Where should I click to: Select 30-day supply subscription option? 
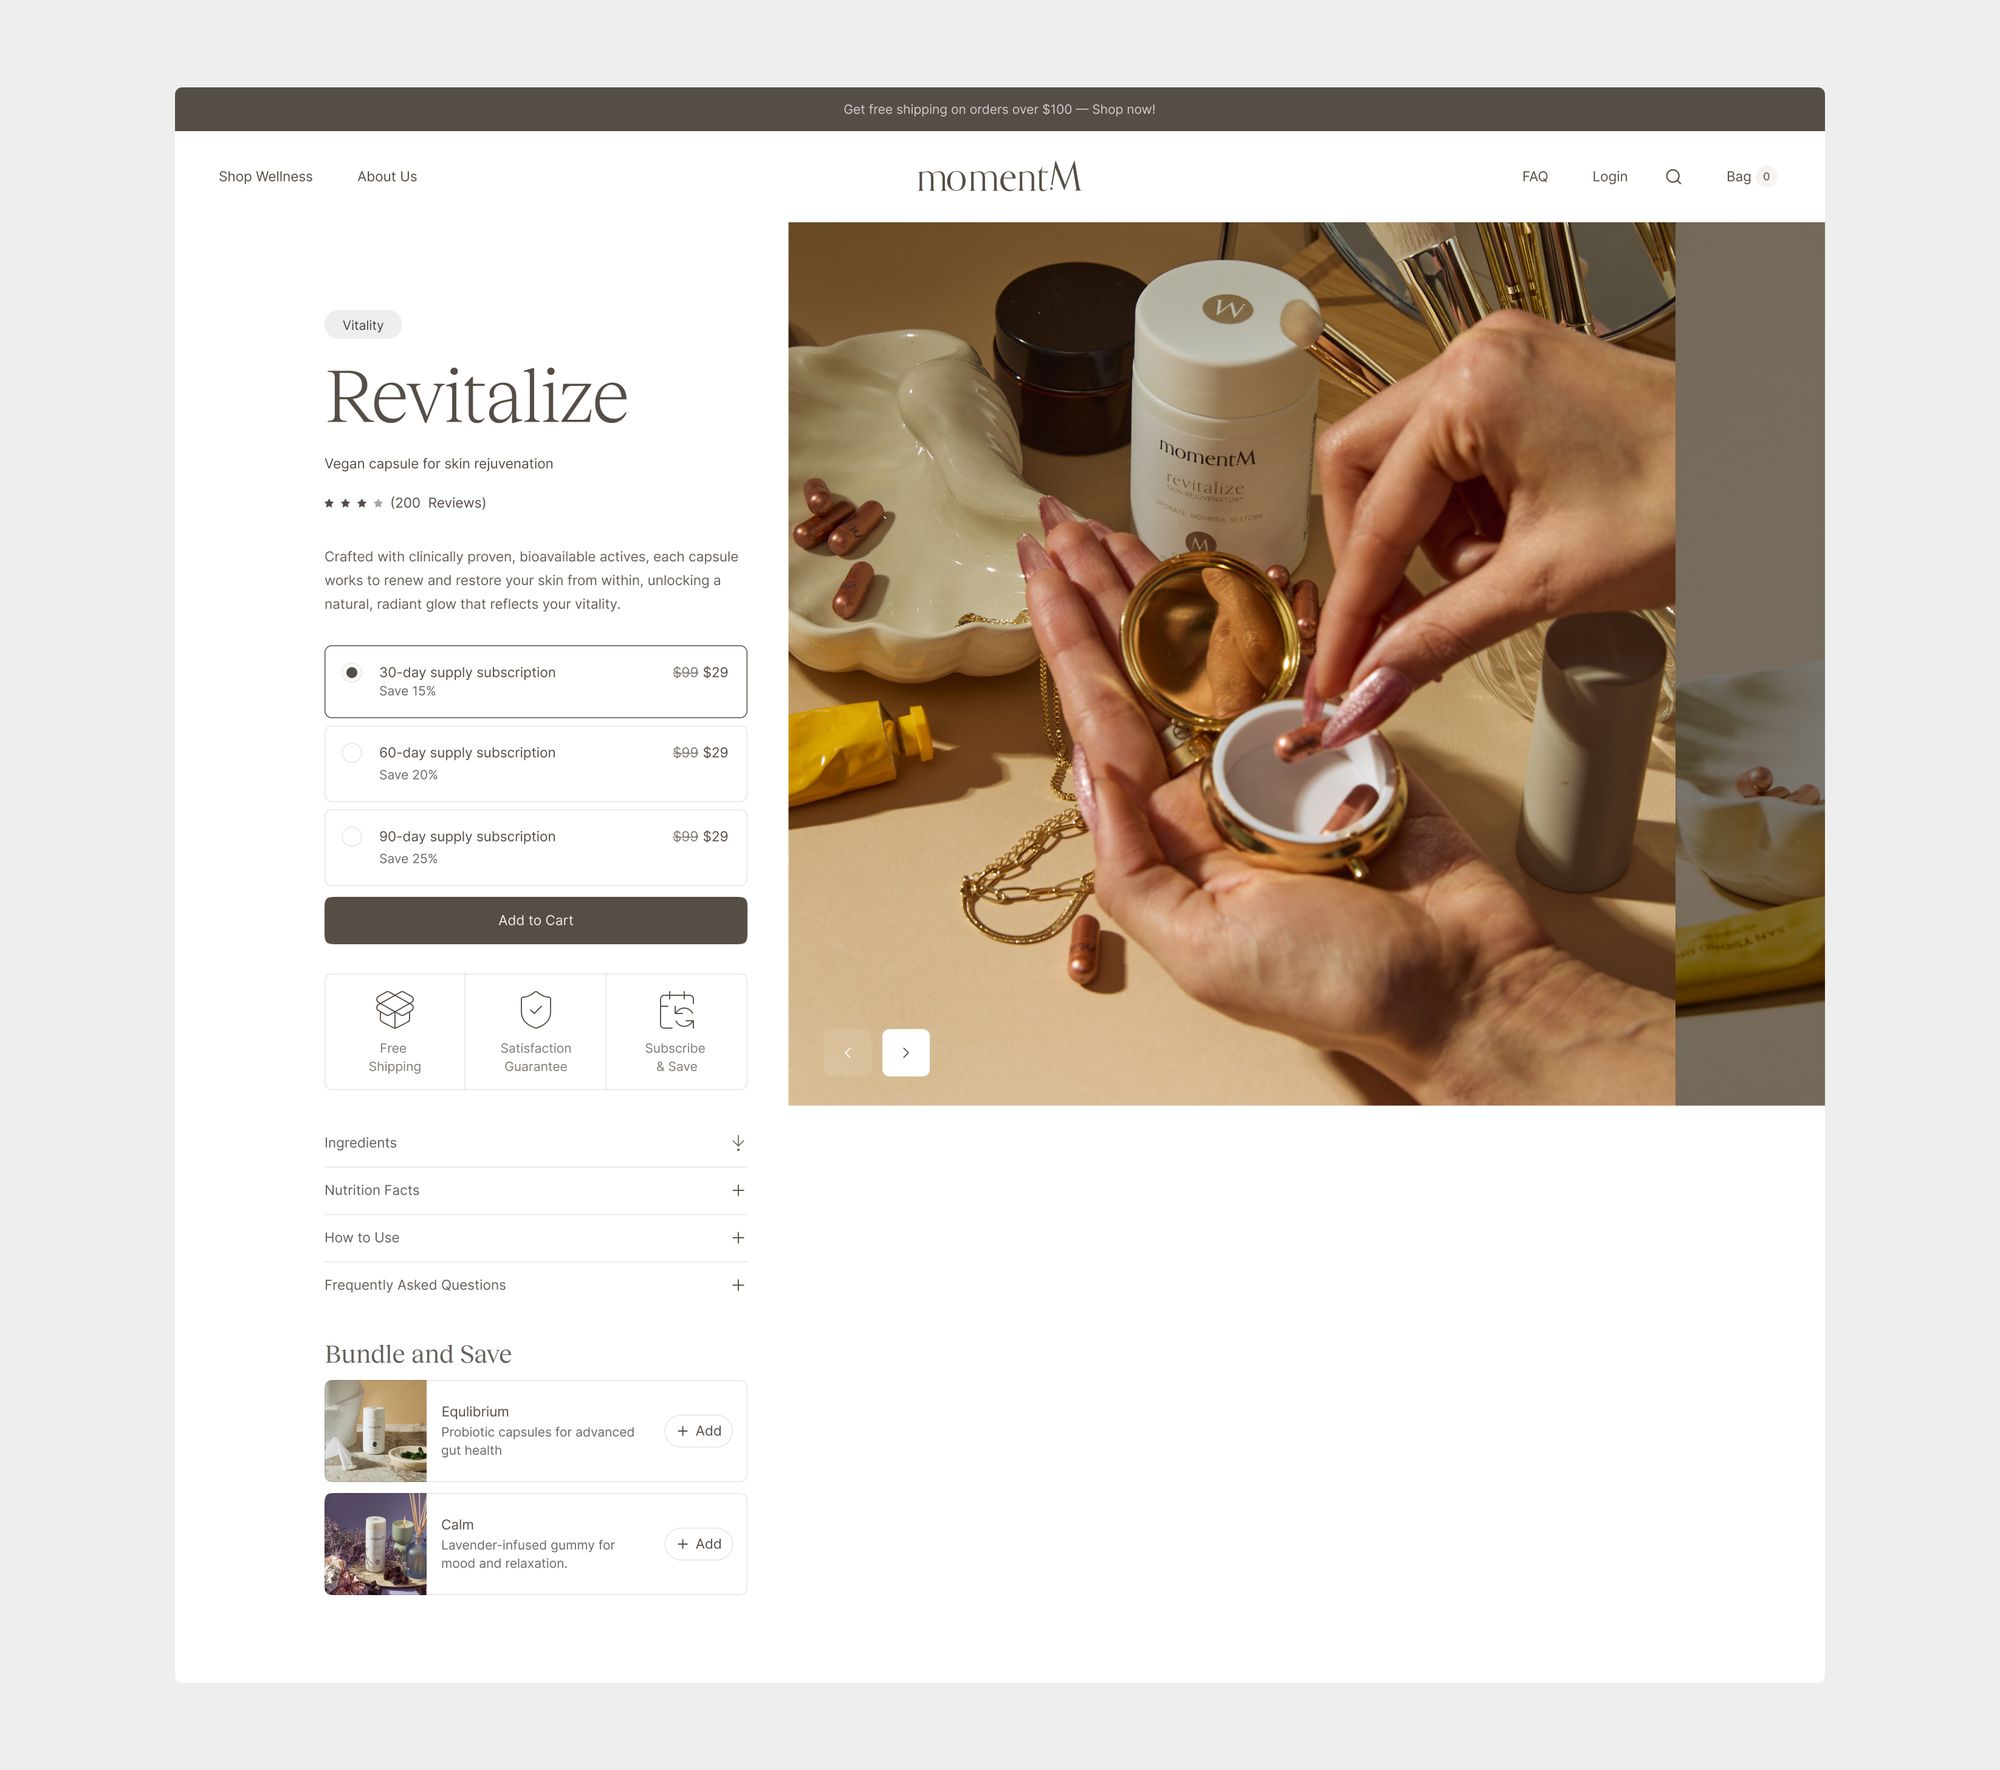pyautogui.click(x=535, y=681)
